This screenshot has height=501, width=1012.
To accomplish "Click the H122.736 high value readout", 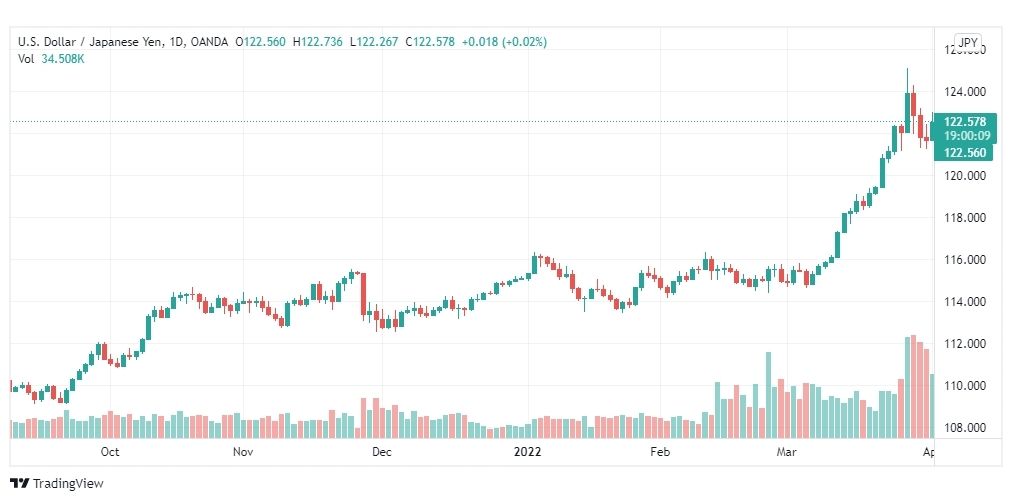I will click(x=318, y=42).
